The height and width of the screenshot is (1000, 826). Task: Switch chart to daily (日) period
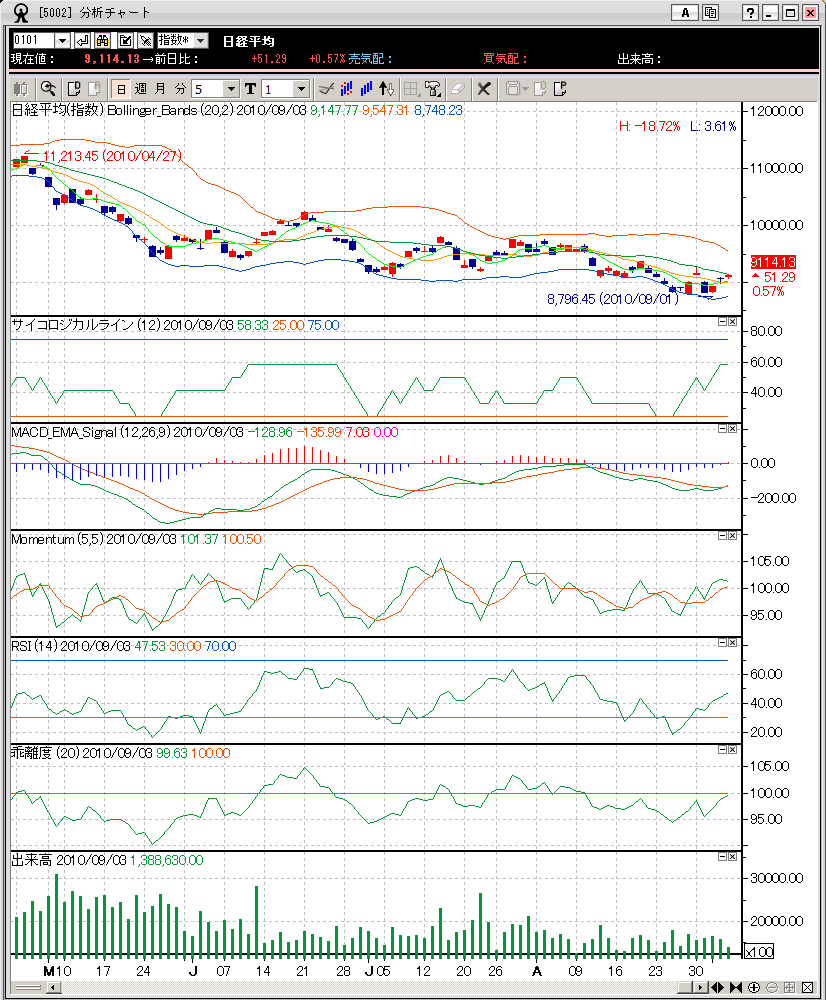click(x=120, y=89)
